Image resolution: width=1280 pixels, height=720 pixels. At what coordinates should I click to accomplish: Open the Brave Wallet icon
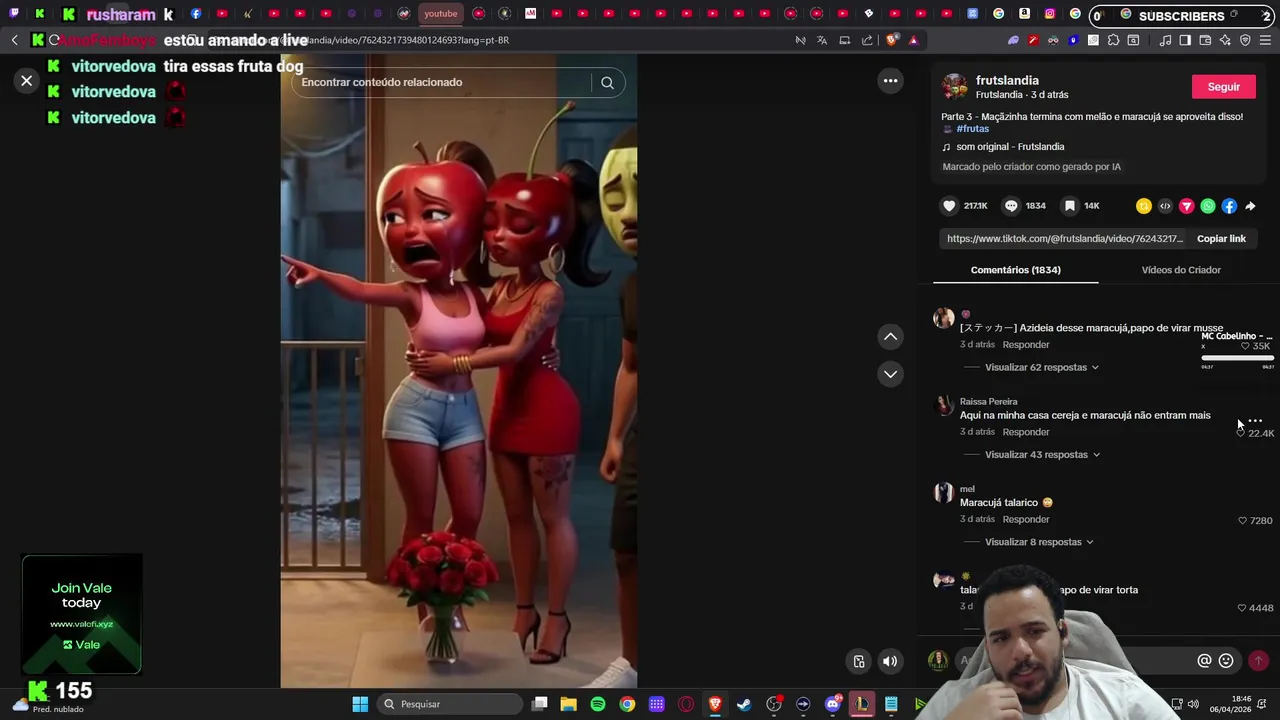tap(1205, 40)
